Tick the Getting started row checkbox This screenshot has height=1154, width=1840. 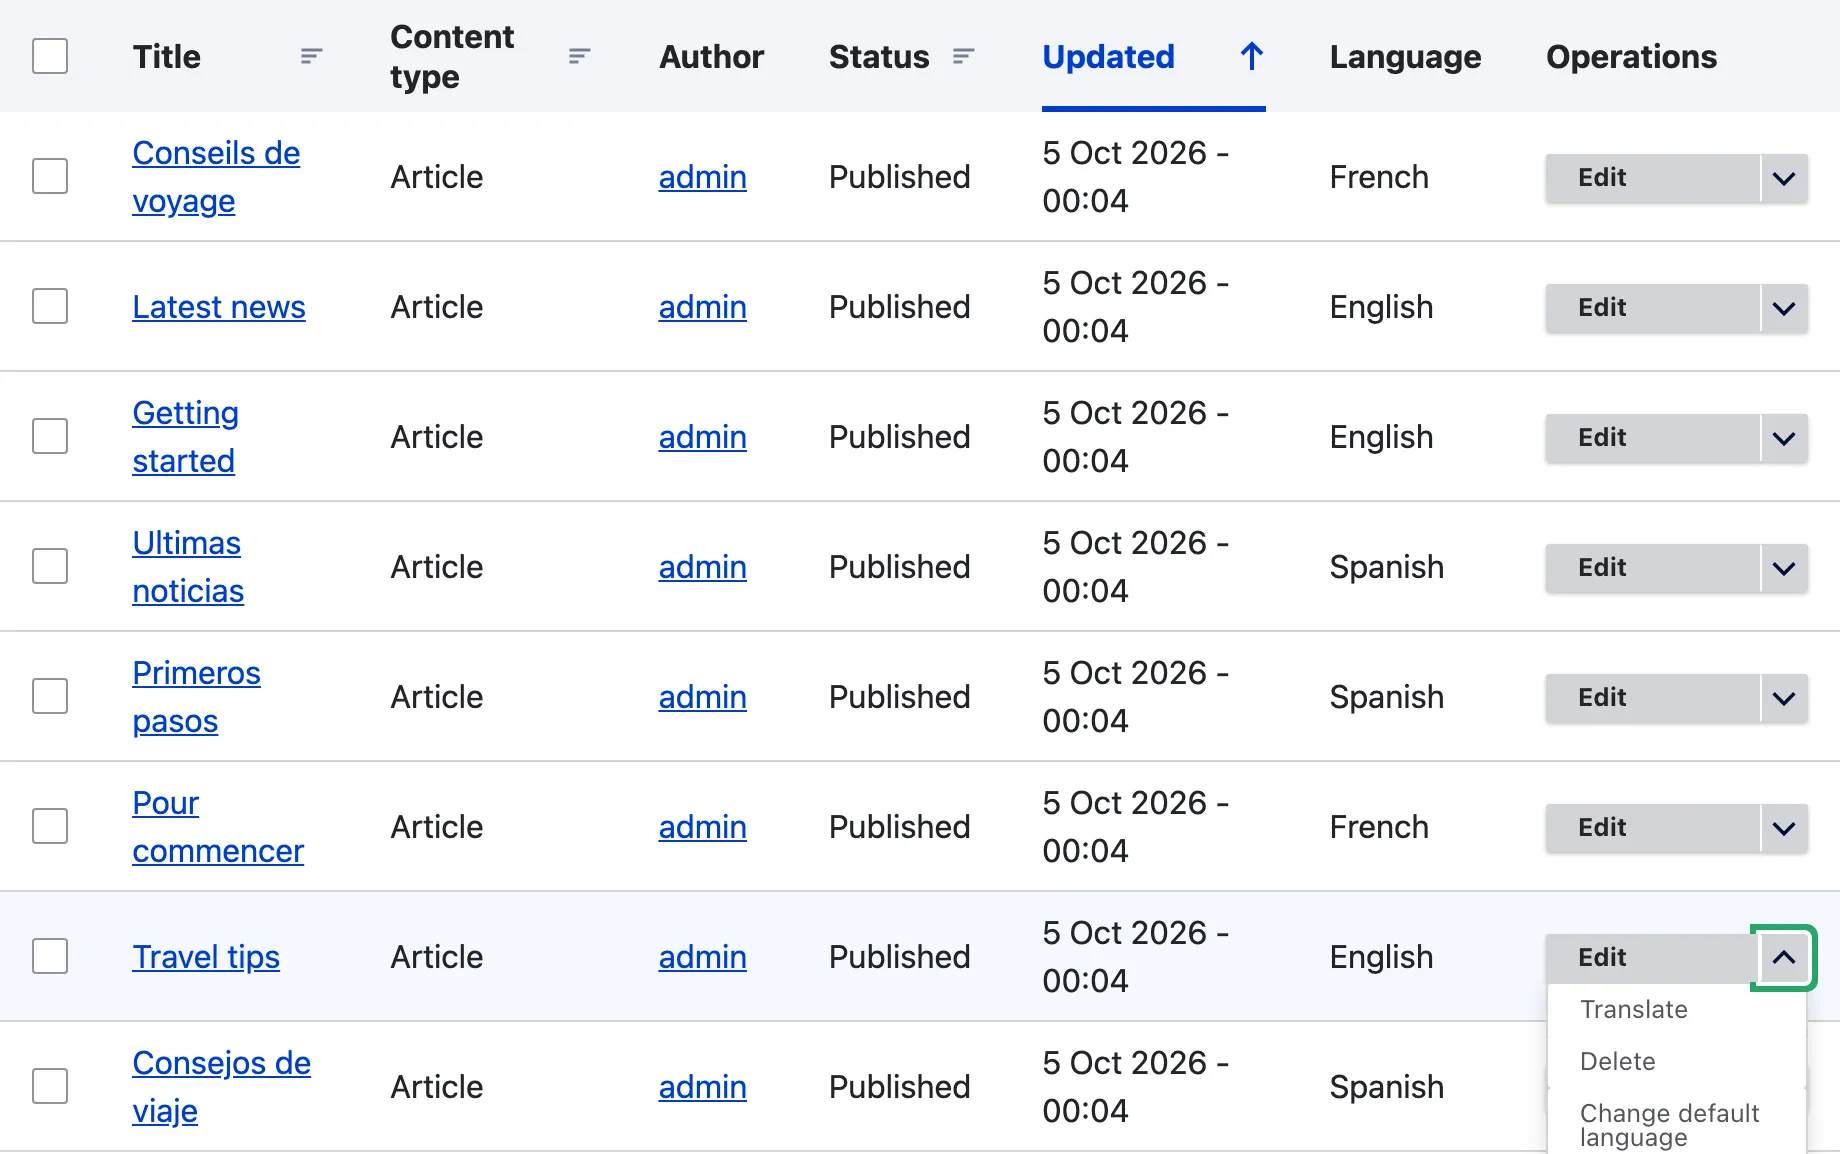pos(50,436)
